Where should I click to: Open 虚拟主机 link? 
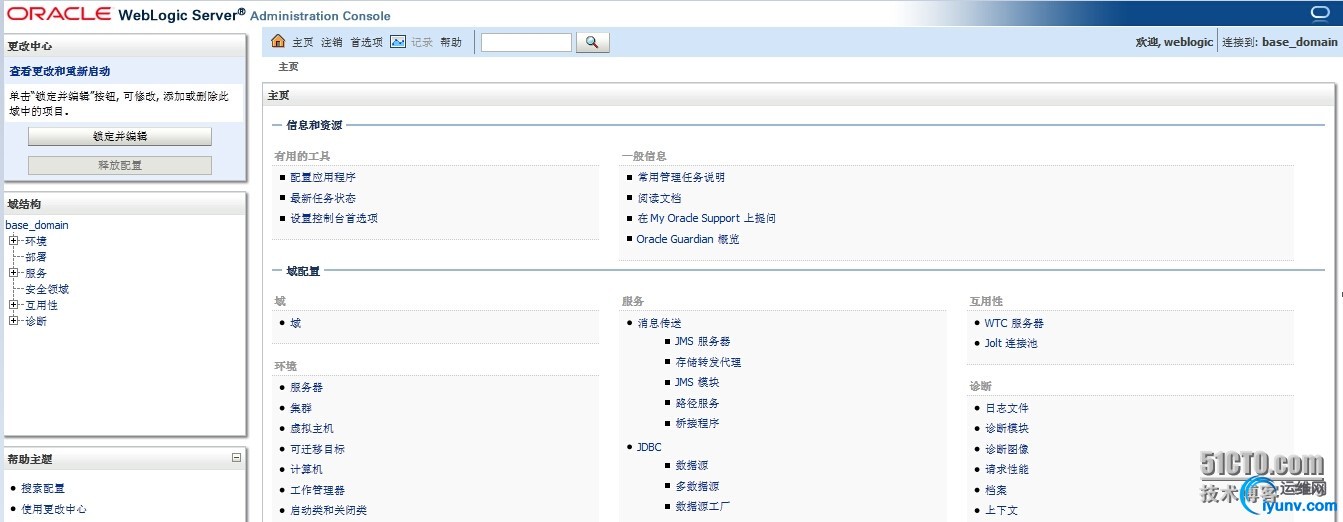coord(312,428)
